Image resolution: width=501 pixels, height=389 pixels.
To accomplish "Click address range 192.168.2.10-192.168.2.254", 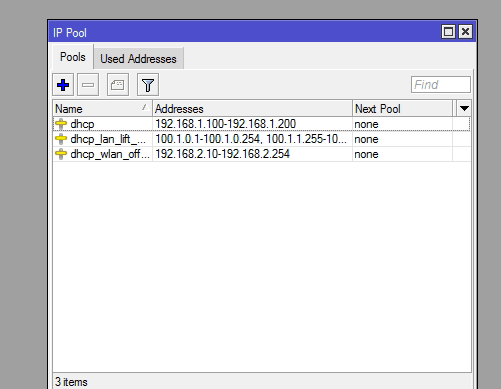I will [223, 154].
